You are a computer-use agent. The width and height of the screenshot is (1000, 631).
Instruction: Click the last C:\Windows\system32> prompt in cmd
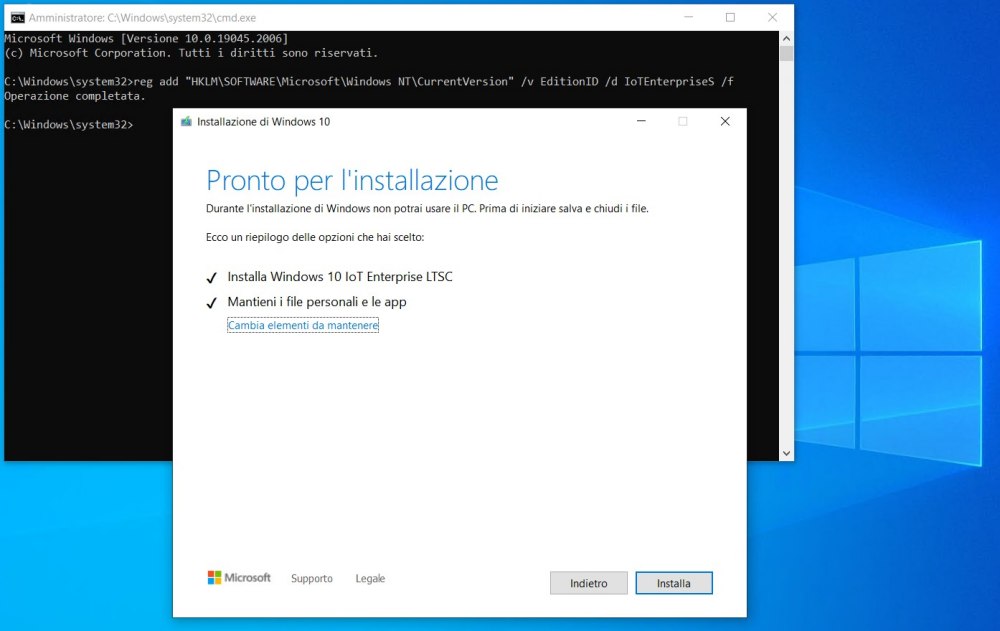pos(68,124)
